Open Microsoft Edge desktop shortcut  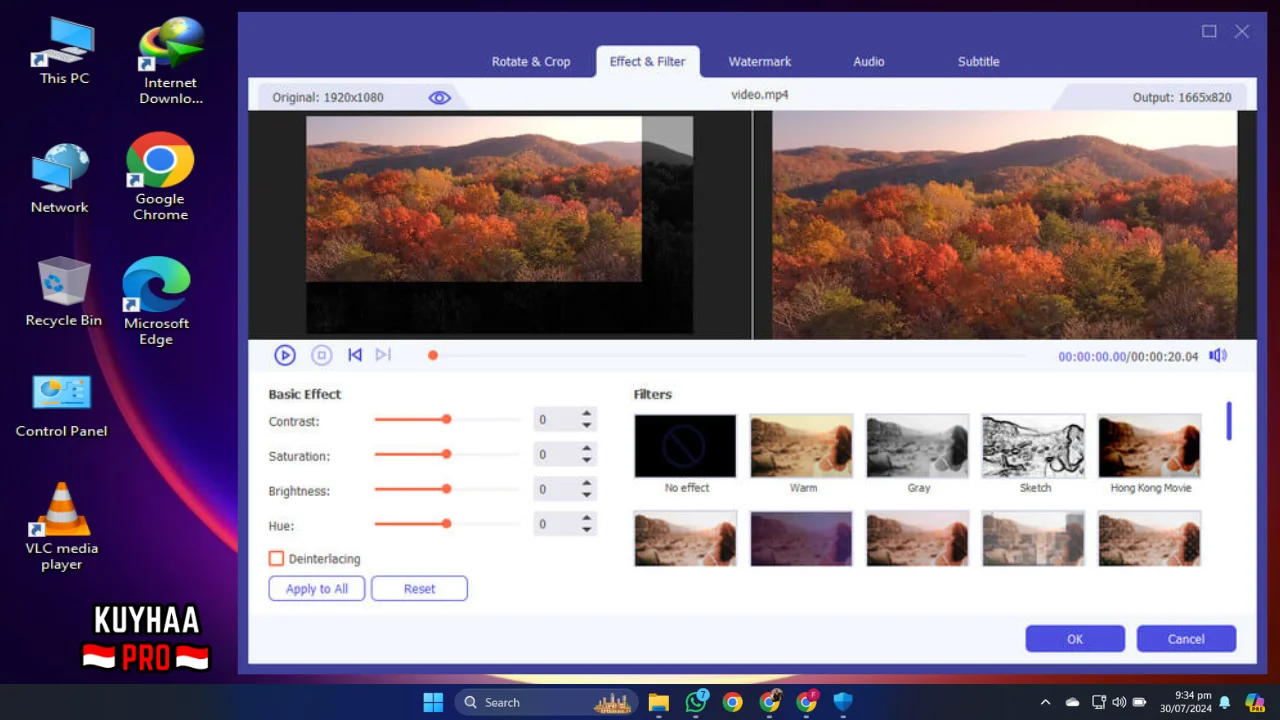(x=156, y=301)
